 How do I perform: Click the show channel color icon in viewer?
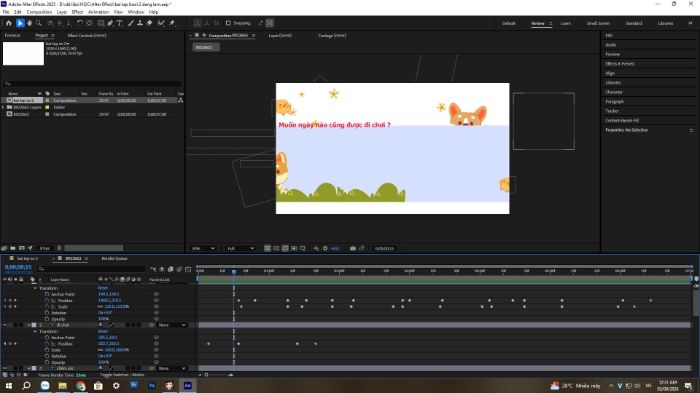point(316,248)
